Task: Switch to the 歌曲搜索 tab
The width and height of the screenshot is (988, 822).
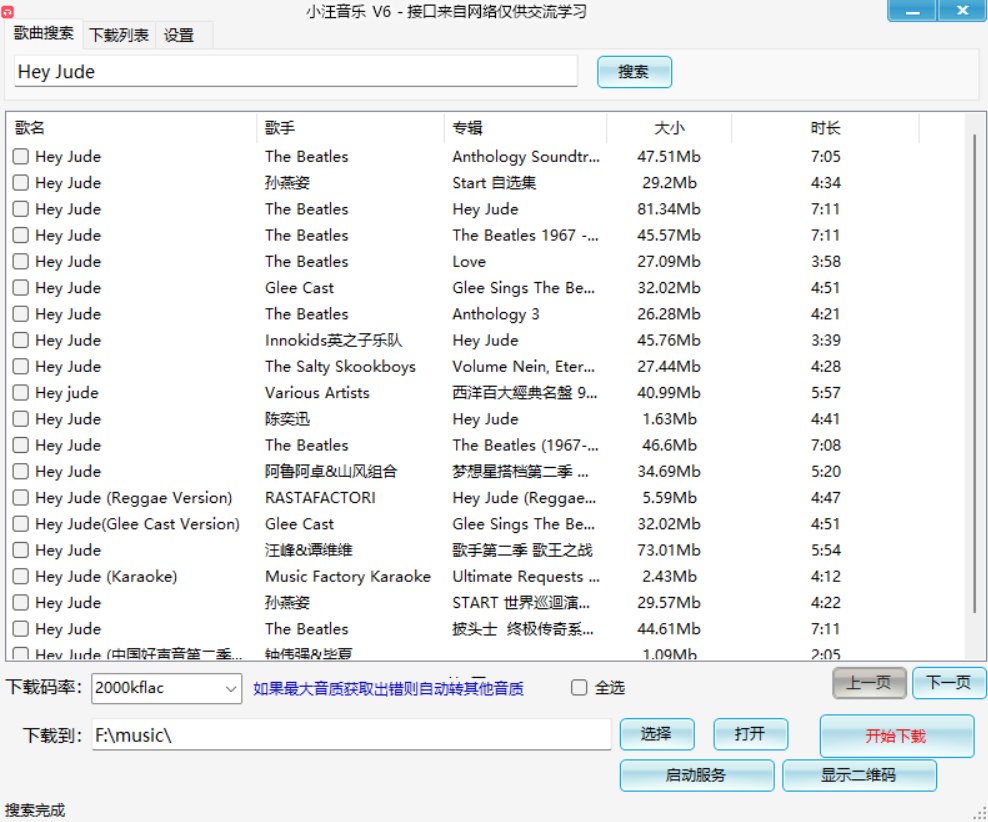Action: [x=43, y=33]
